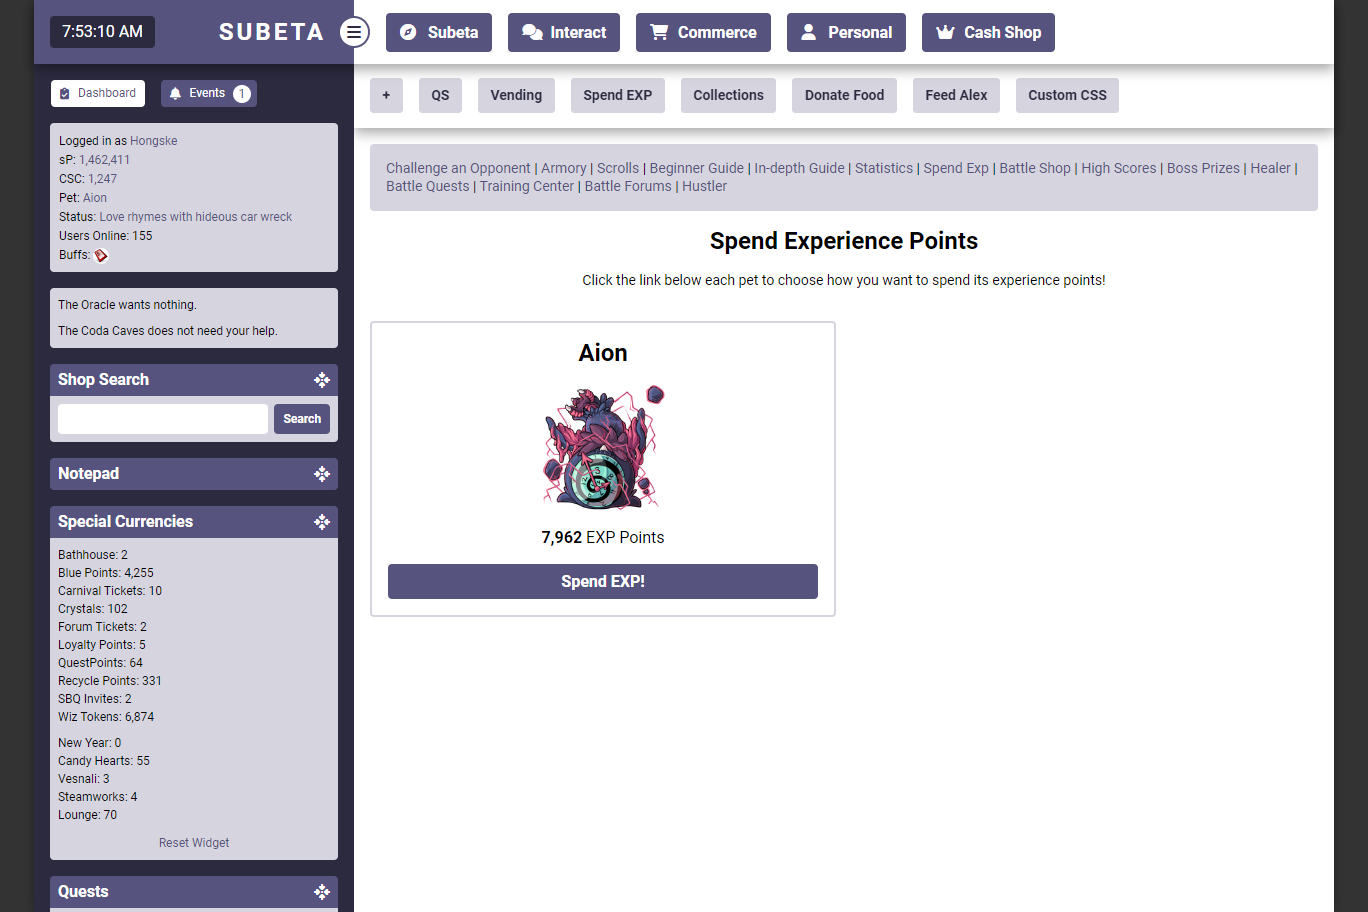
Task: Click the move icon on Special Currencies widget
Action: tap(322, 522)
